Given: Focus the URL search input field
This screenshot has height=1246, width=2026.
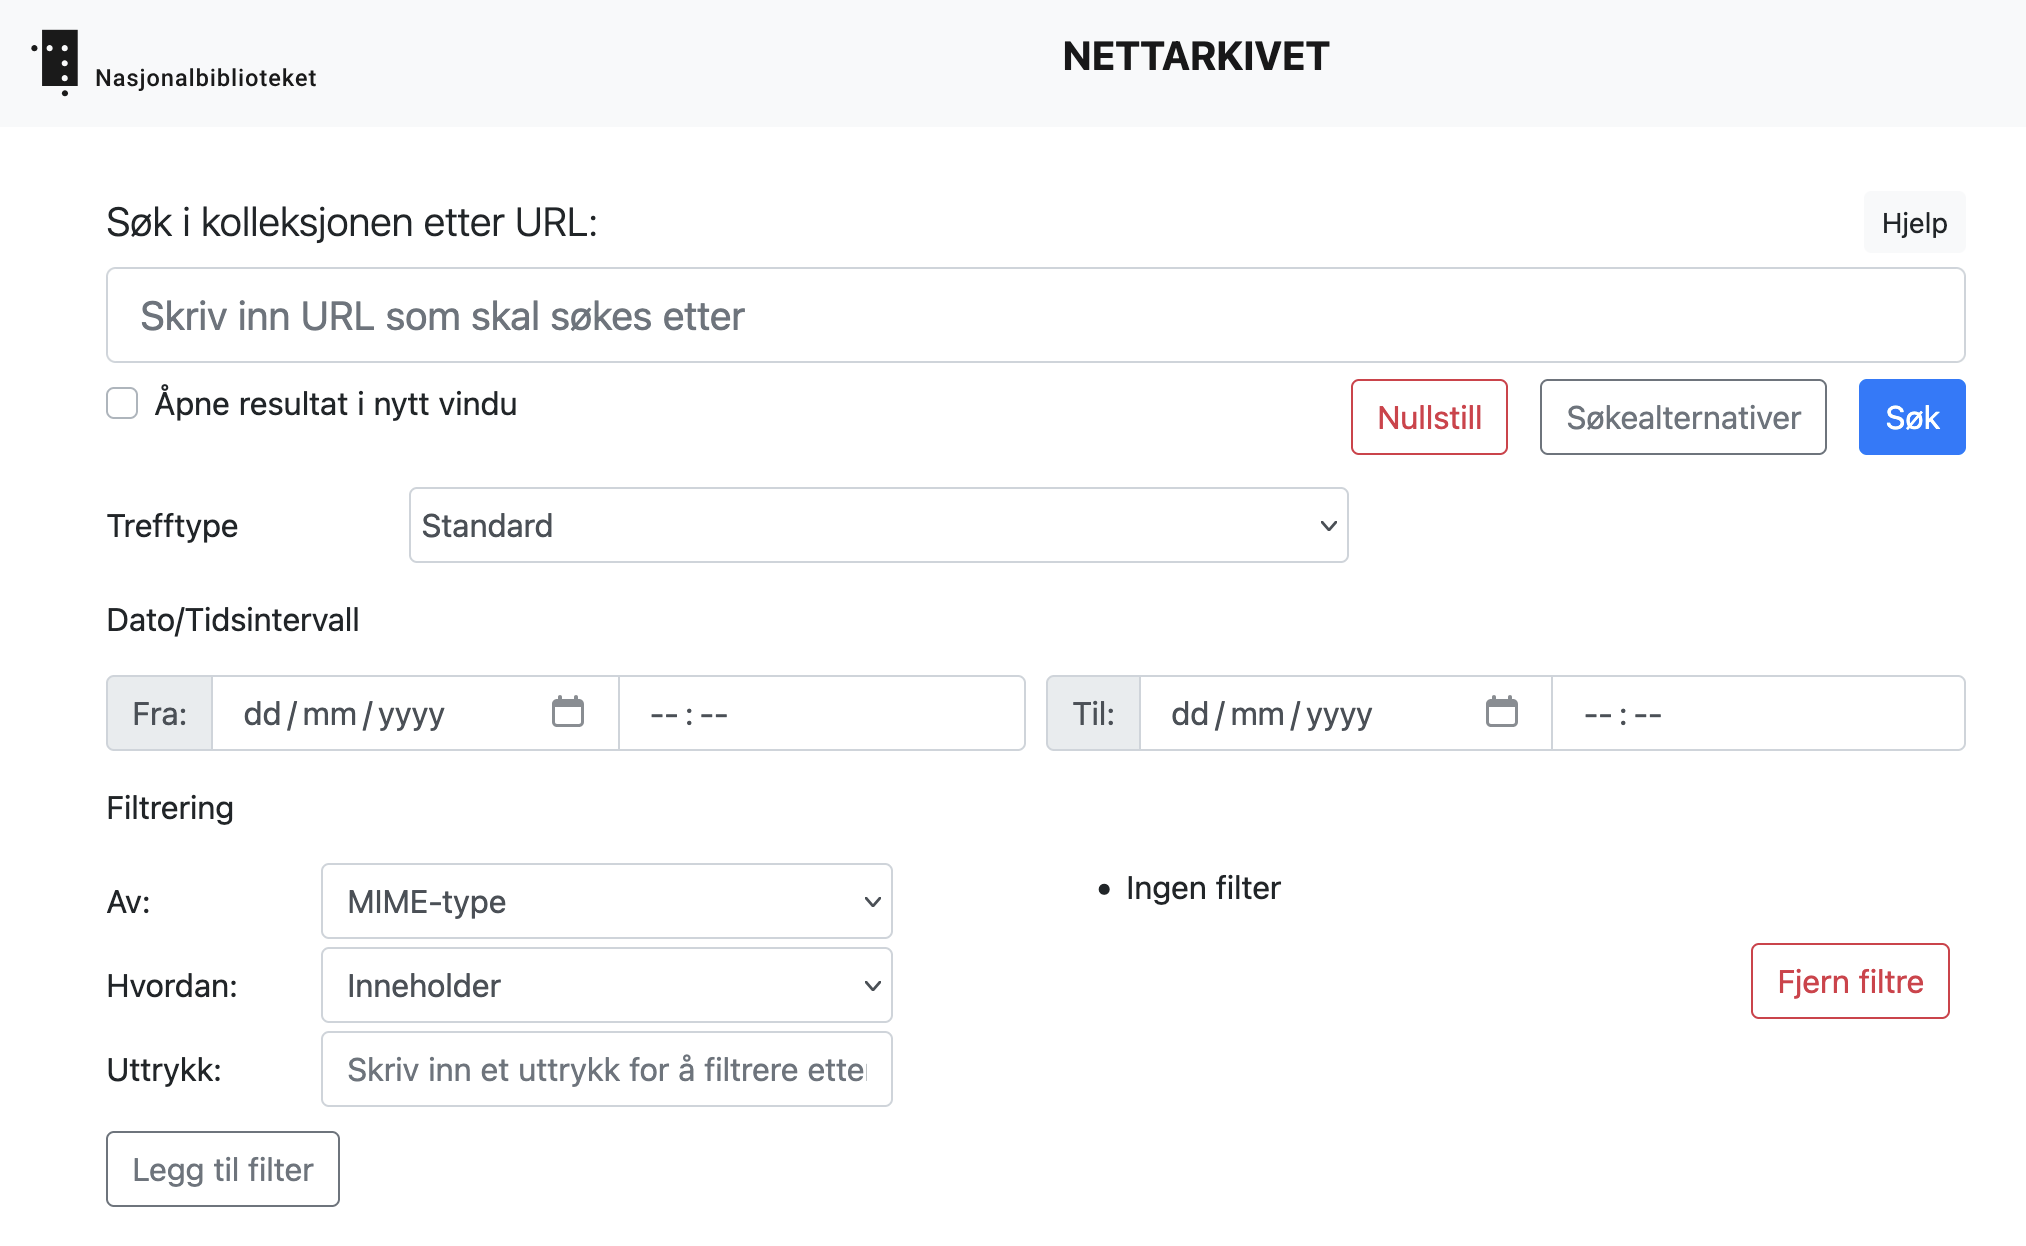Looking at the screenshot, I should pyautogui.click(x=1035, y=316).
